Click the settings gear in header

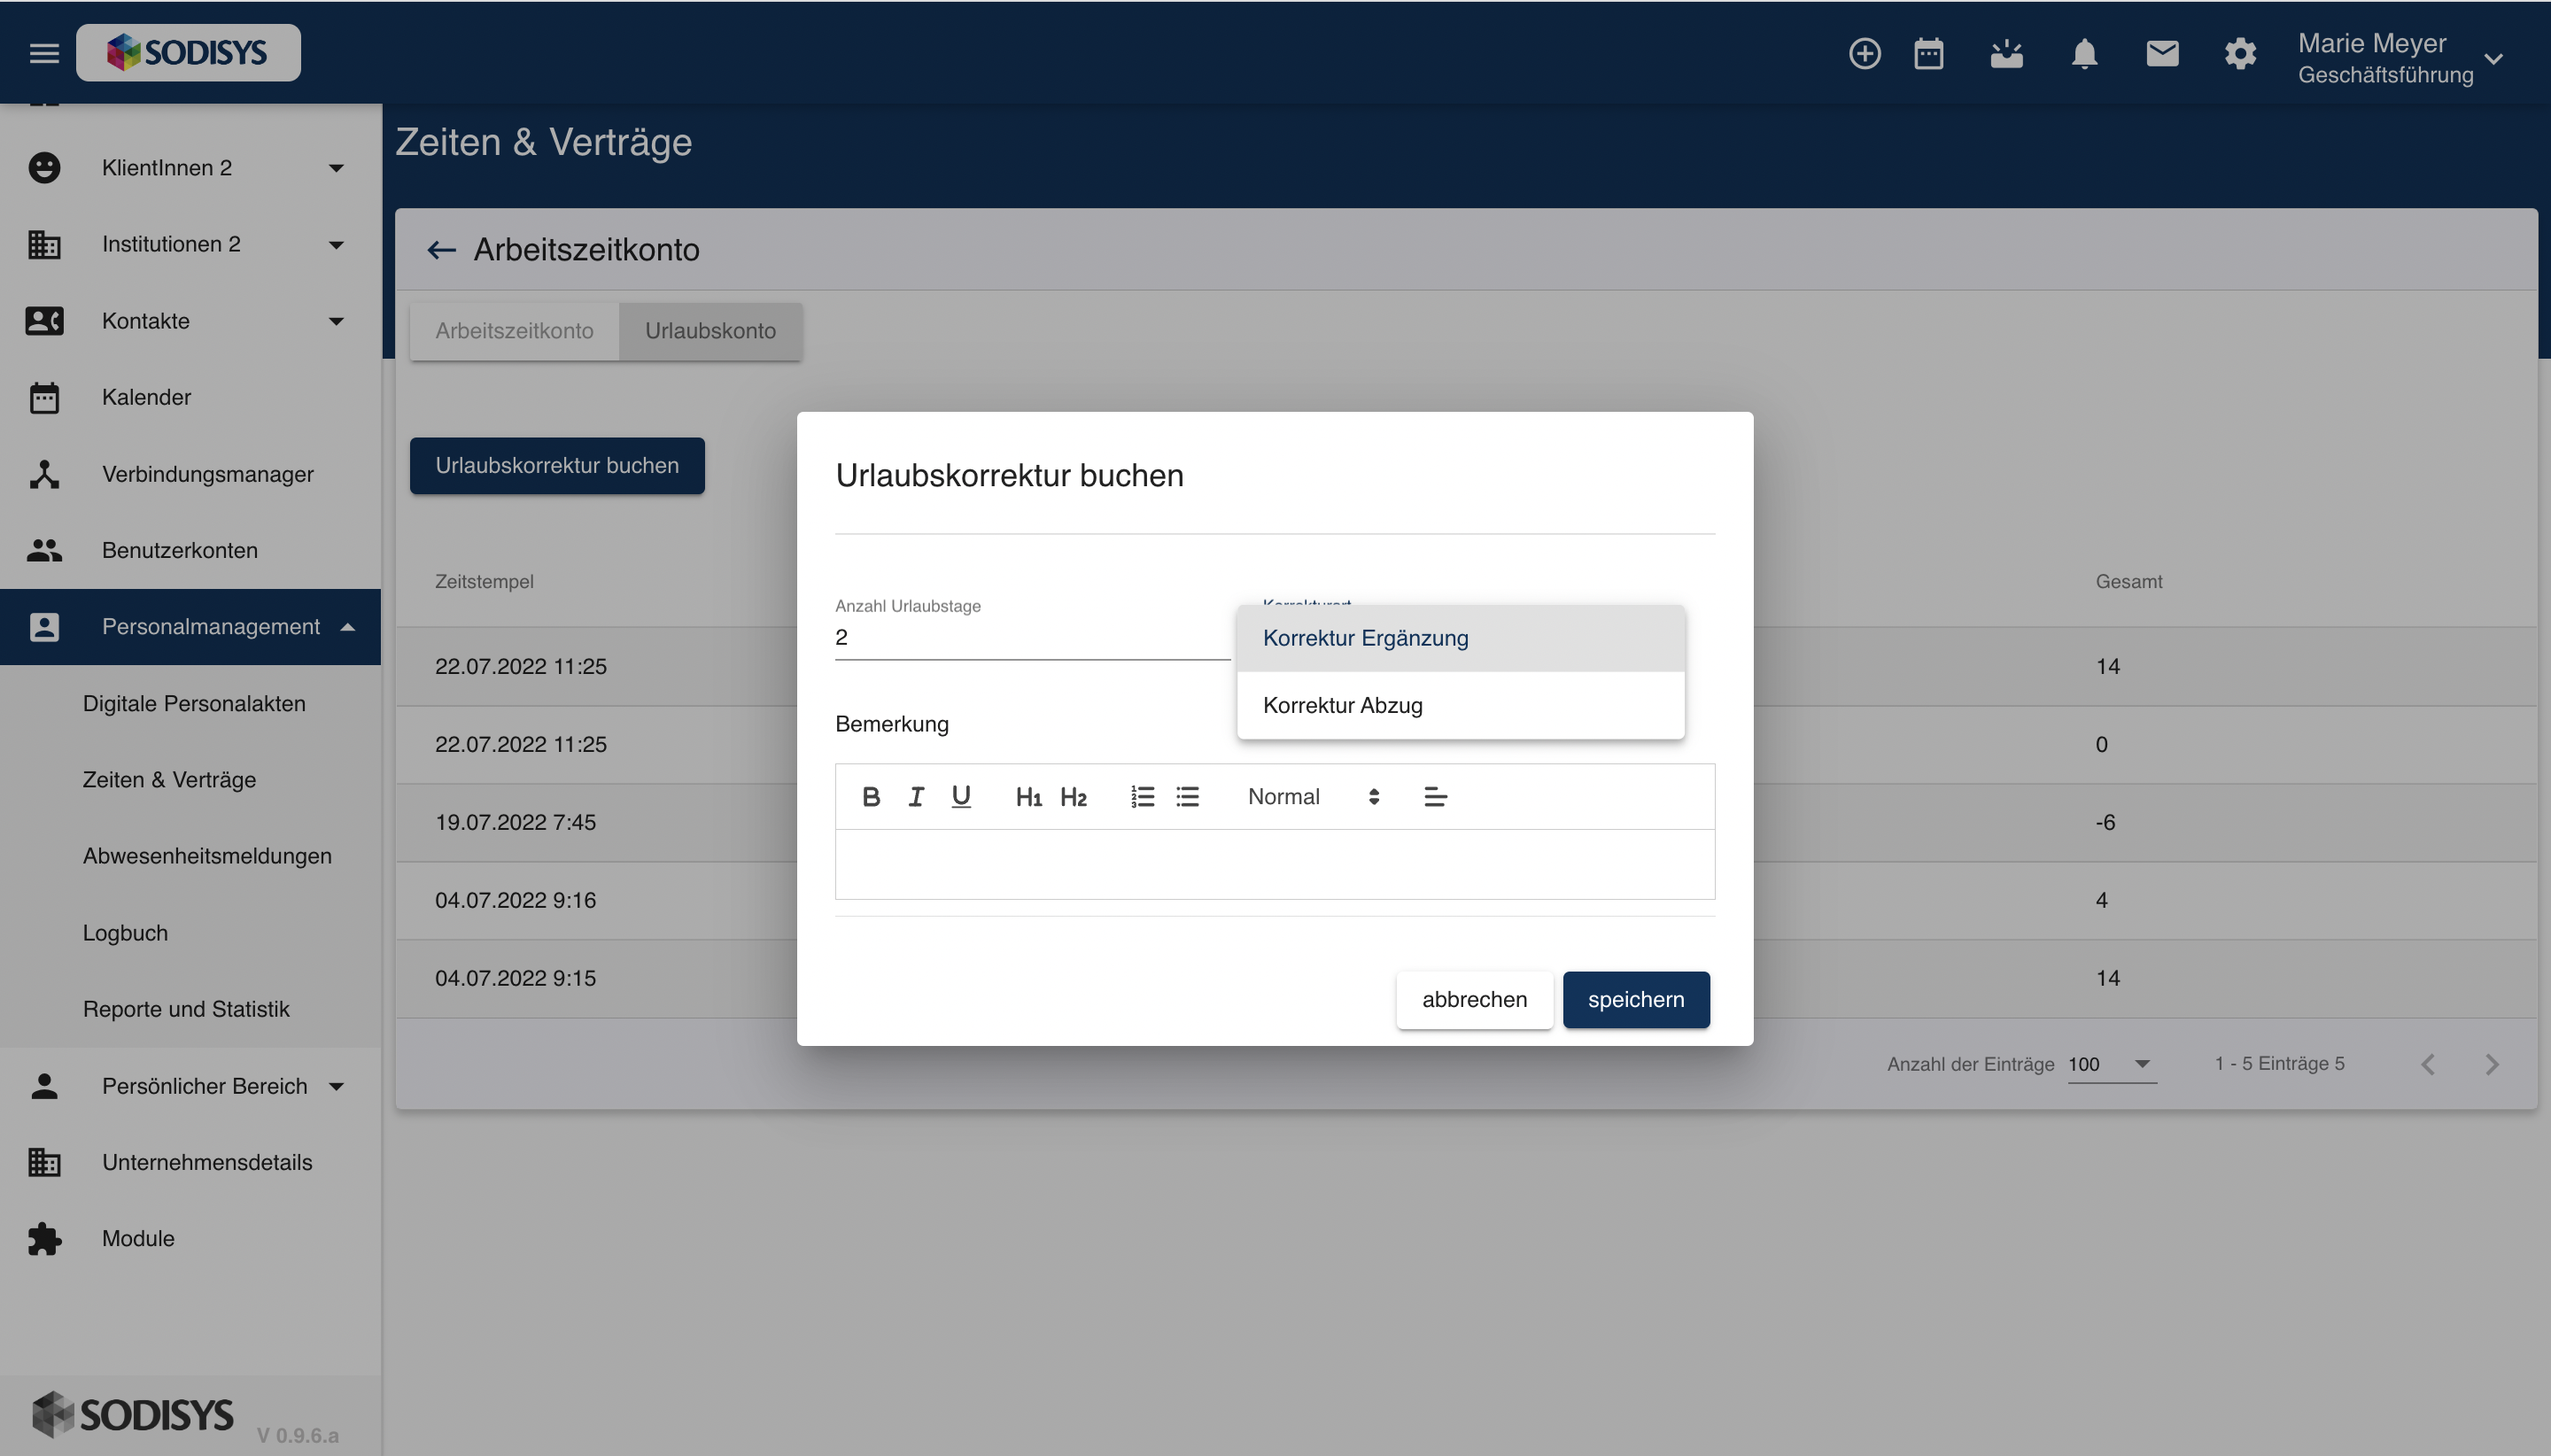(2240, 53)
